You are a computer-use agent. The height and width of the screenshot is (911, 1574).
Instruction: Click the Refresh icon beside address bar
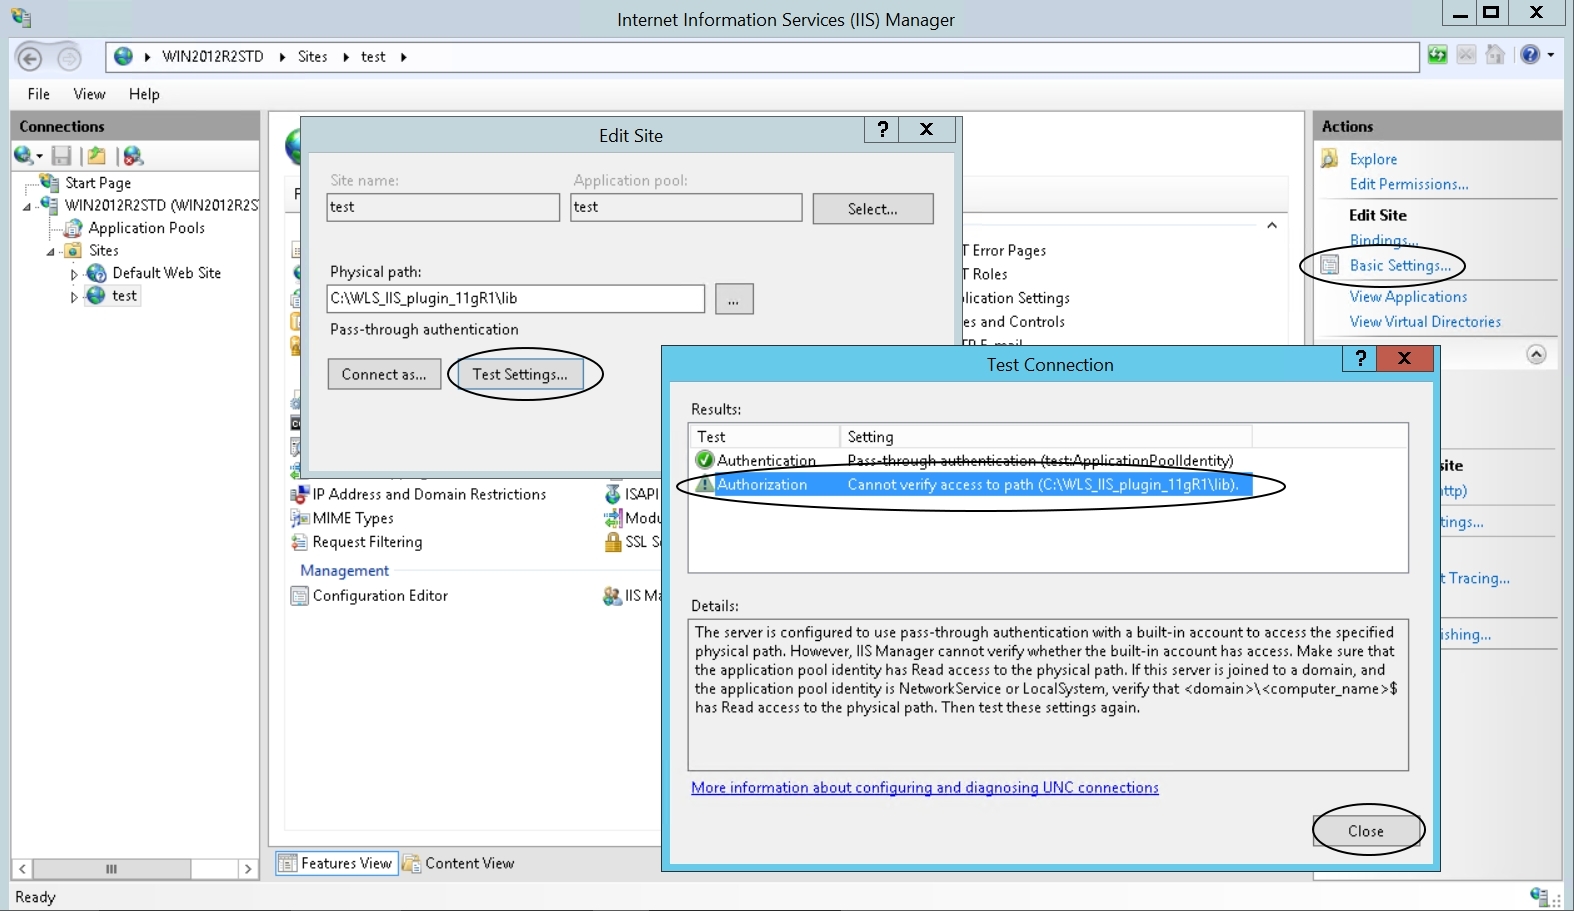pos(1437,56)
